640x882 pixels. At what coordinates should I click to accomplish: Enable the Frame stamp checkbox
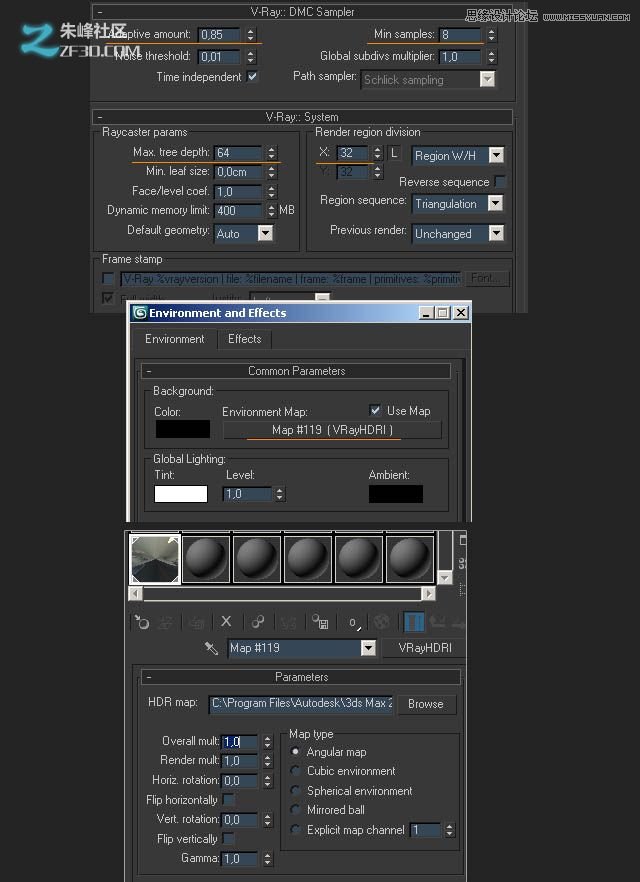pos(108,278)
